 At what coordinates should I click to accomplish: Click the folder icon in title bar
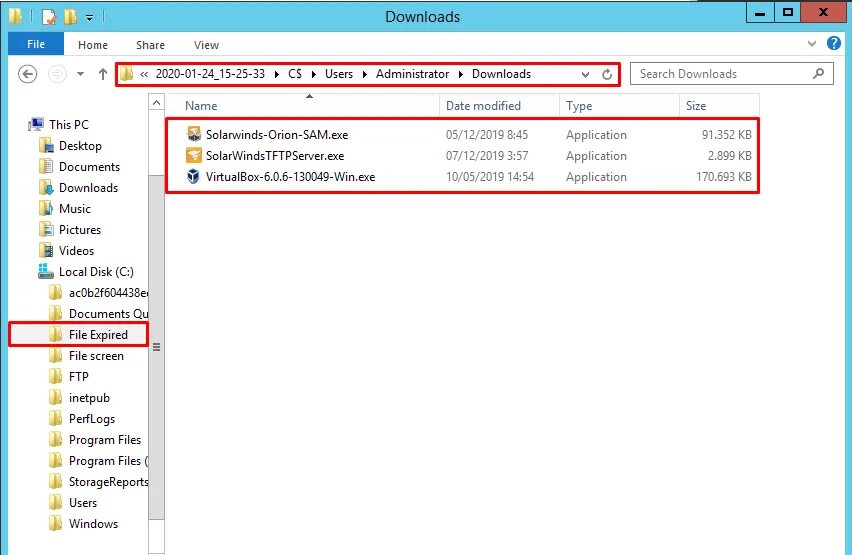(16, 17)
